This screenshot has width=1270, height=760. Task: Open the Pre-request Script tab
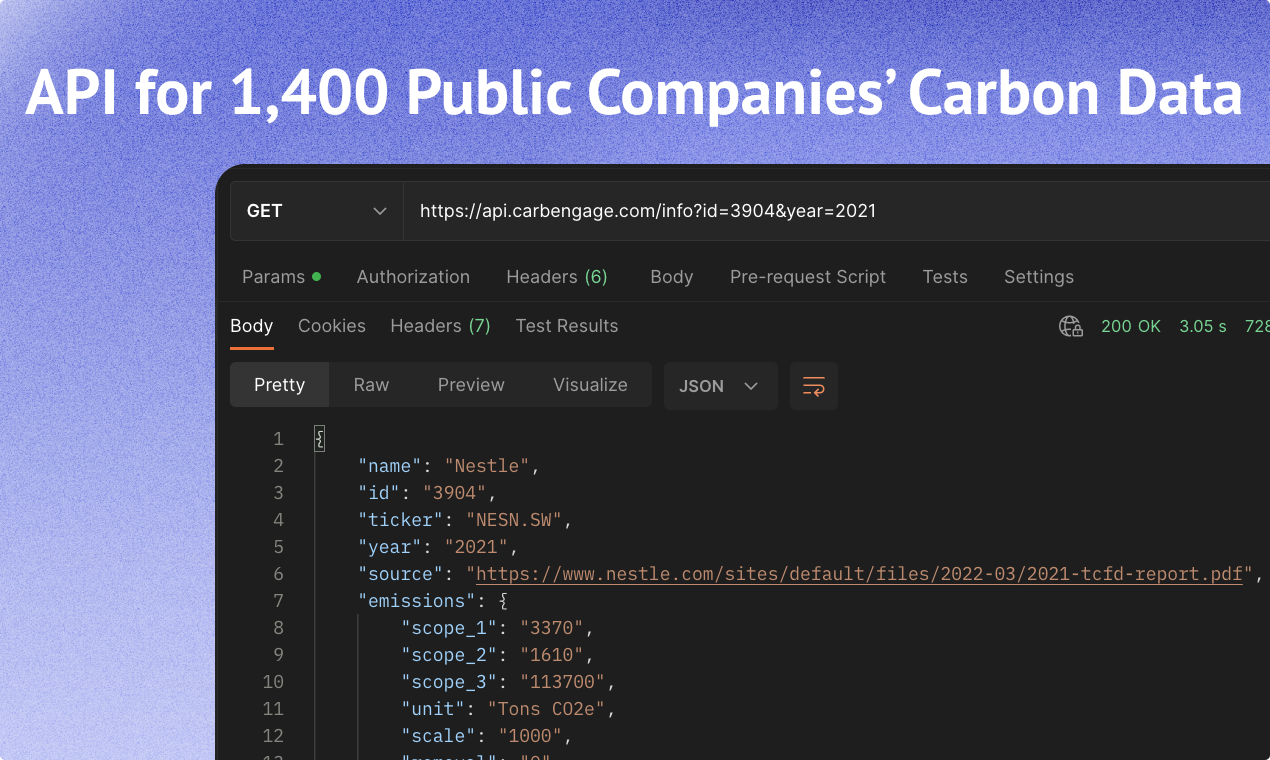click(x=808, y=277)
